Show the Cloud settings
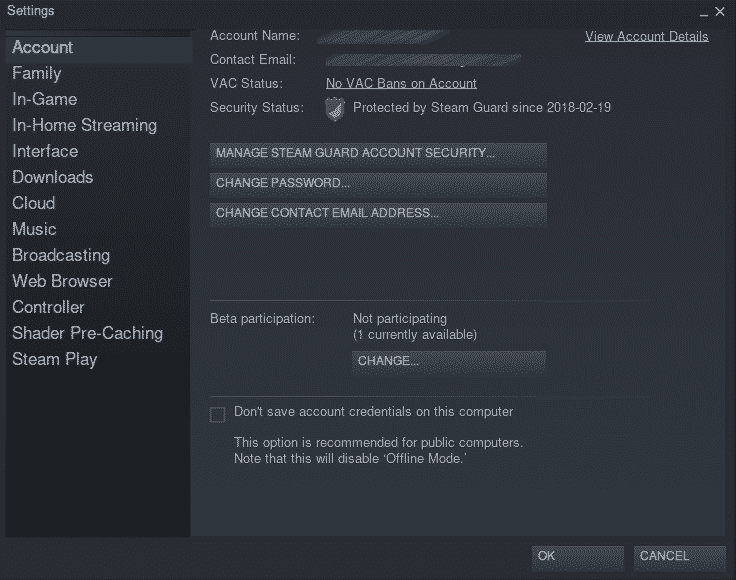 (x=33, y=203)
